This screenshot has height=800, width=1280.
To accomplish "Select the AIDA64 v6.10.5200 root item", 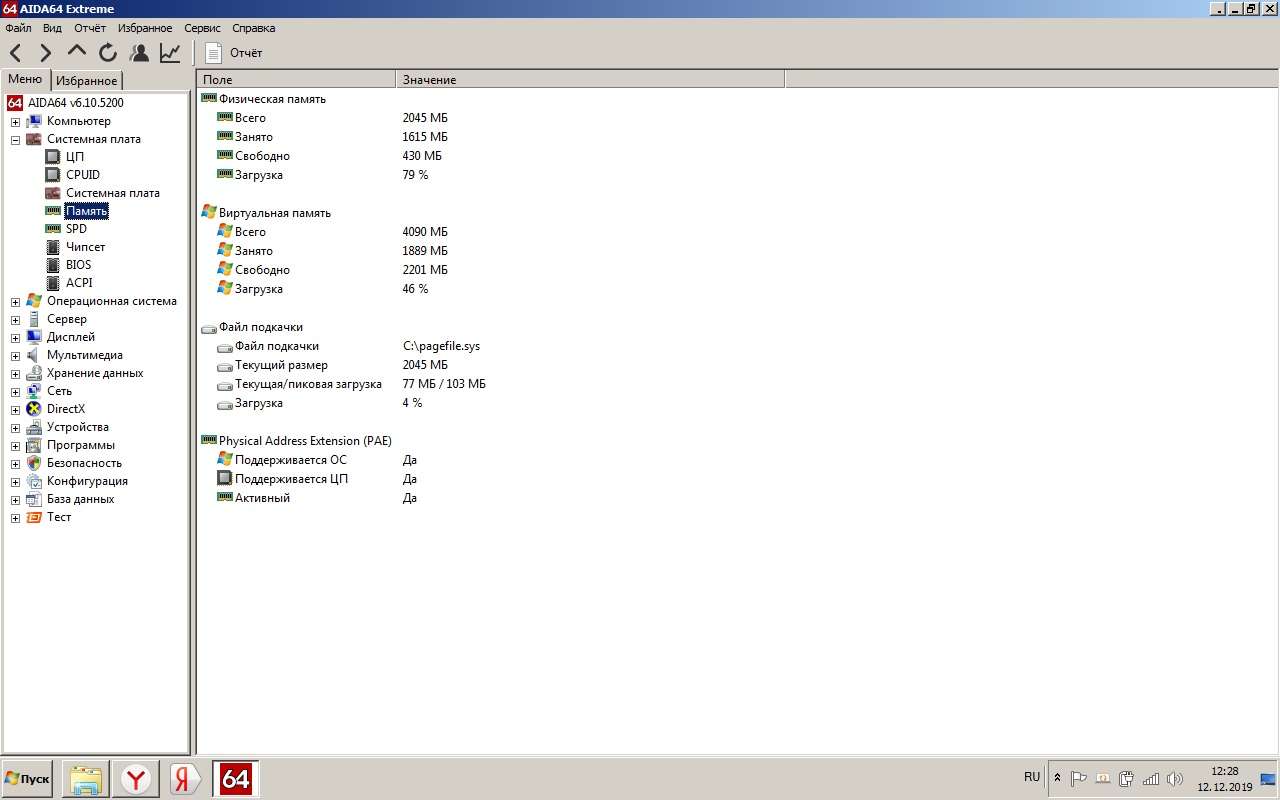I will tap(76, 103).
